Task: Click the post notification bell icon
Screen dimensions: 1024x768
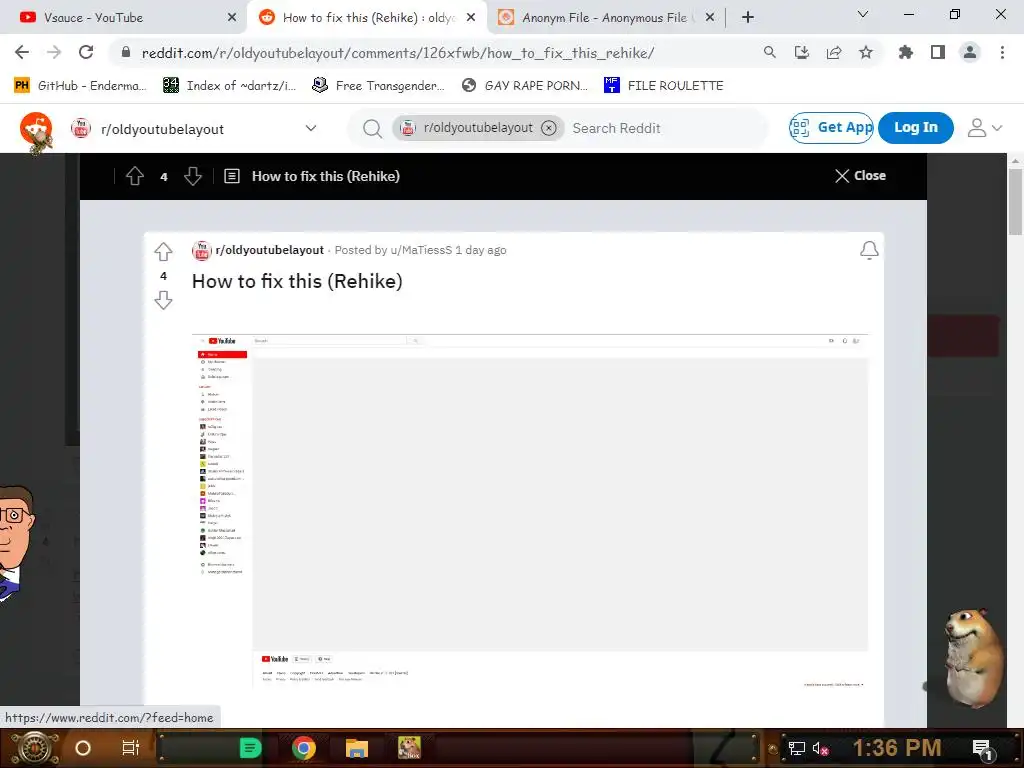Action: tap(869, 251)
